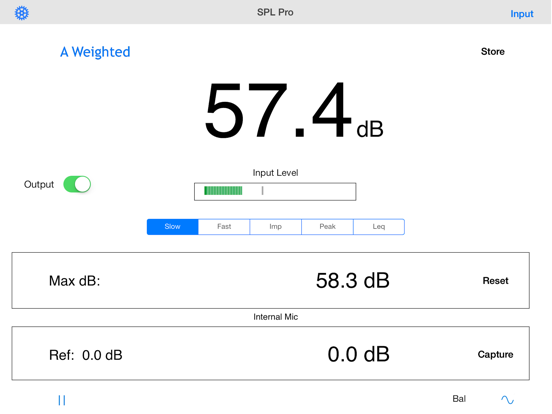Select the Peak response mode
Image resolution: width=552 pixels, height=414 pixels.
(327, 227)
